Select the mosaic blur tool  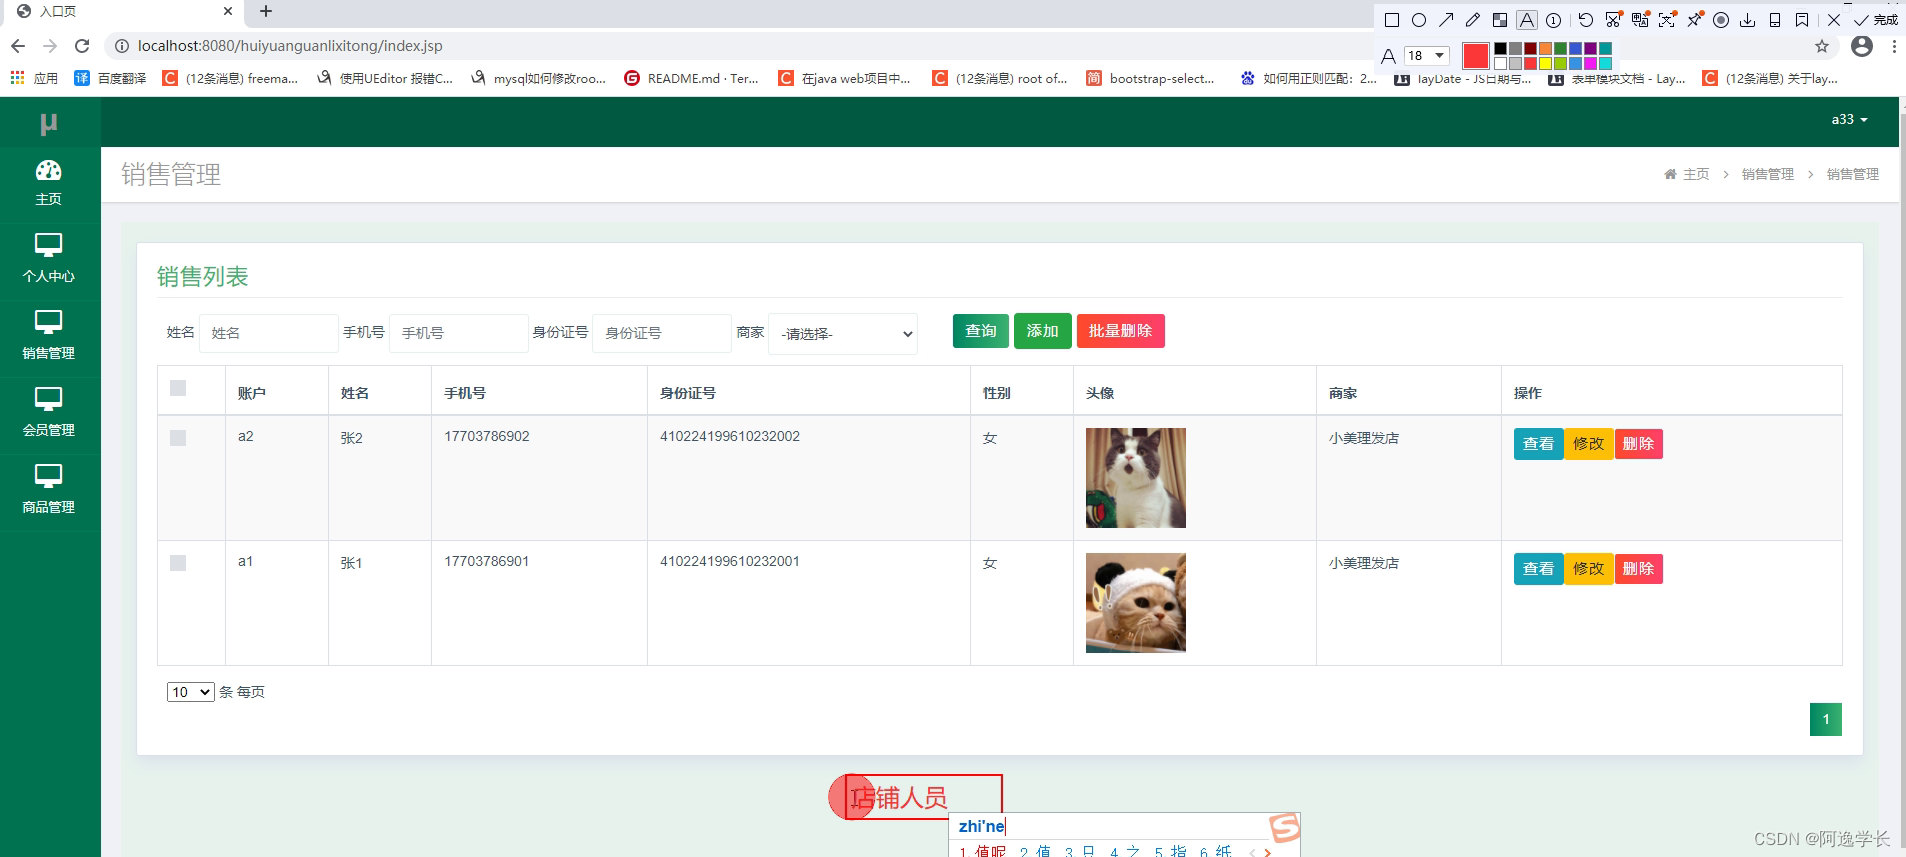click(x=1500, y=20)
